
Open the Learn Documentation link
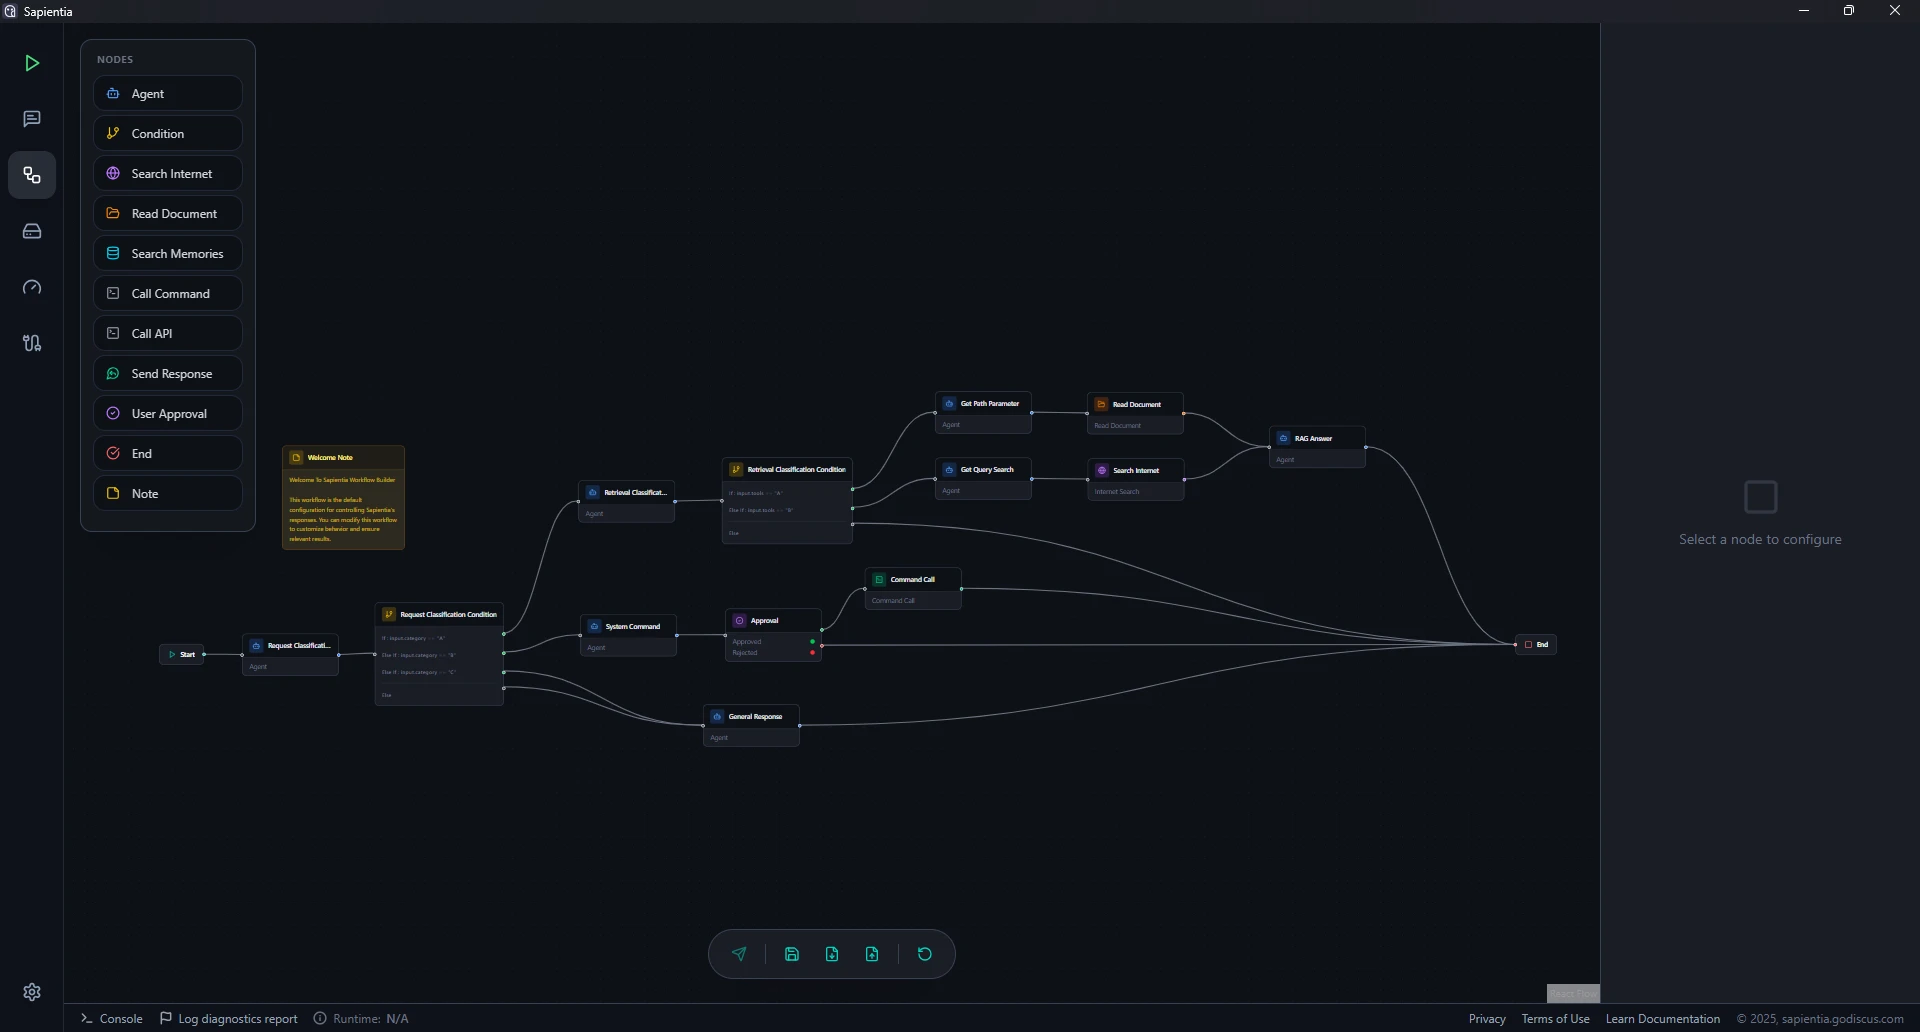click(1662, 1018)
